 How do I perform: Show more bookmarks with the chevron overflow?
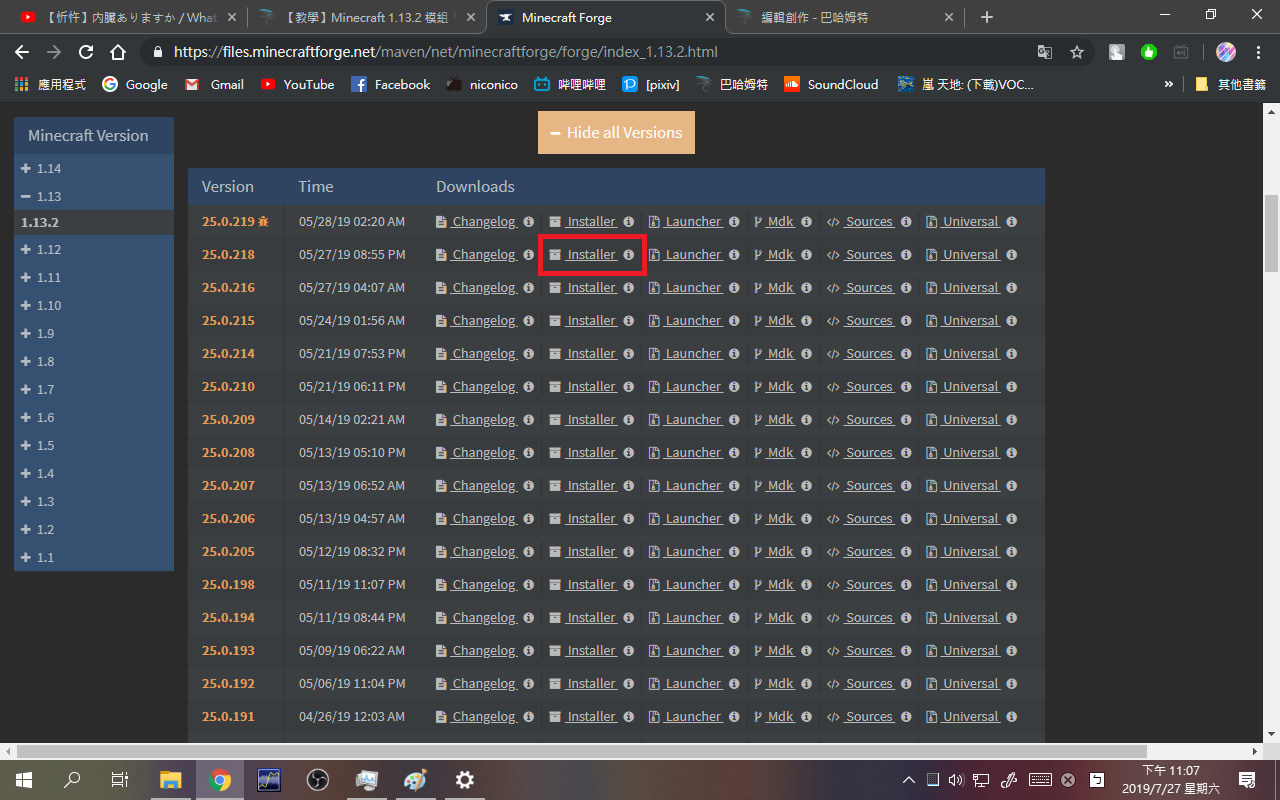1168,85
